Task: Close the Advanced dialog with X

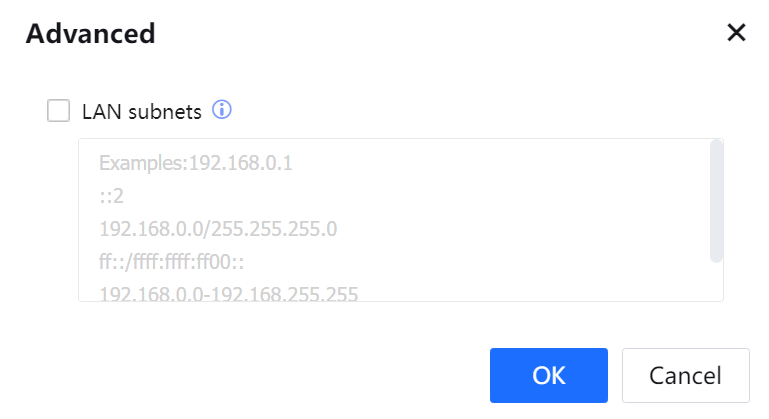Action: pos(736,33)
